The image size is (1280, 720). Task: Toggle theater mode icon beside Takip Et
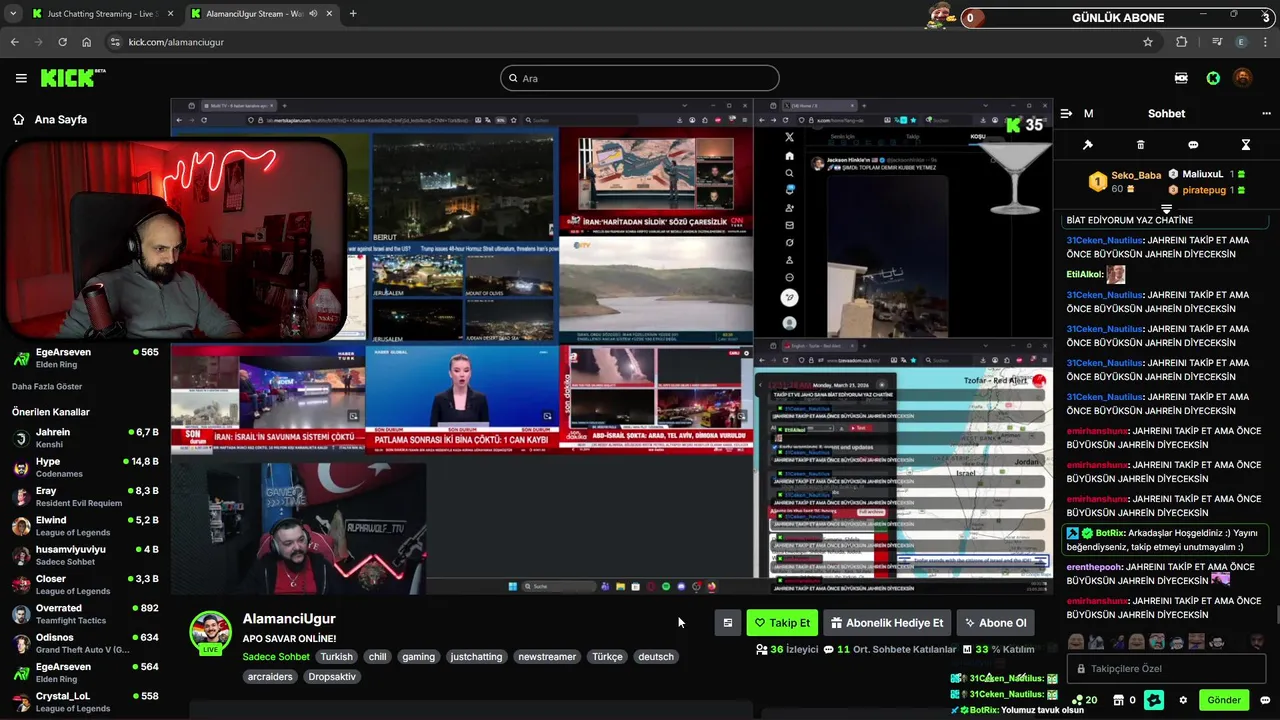click(728, 623)
